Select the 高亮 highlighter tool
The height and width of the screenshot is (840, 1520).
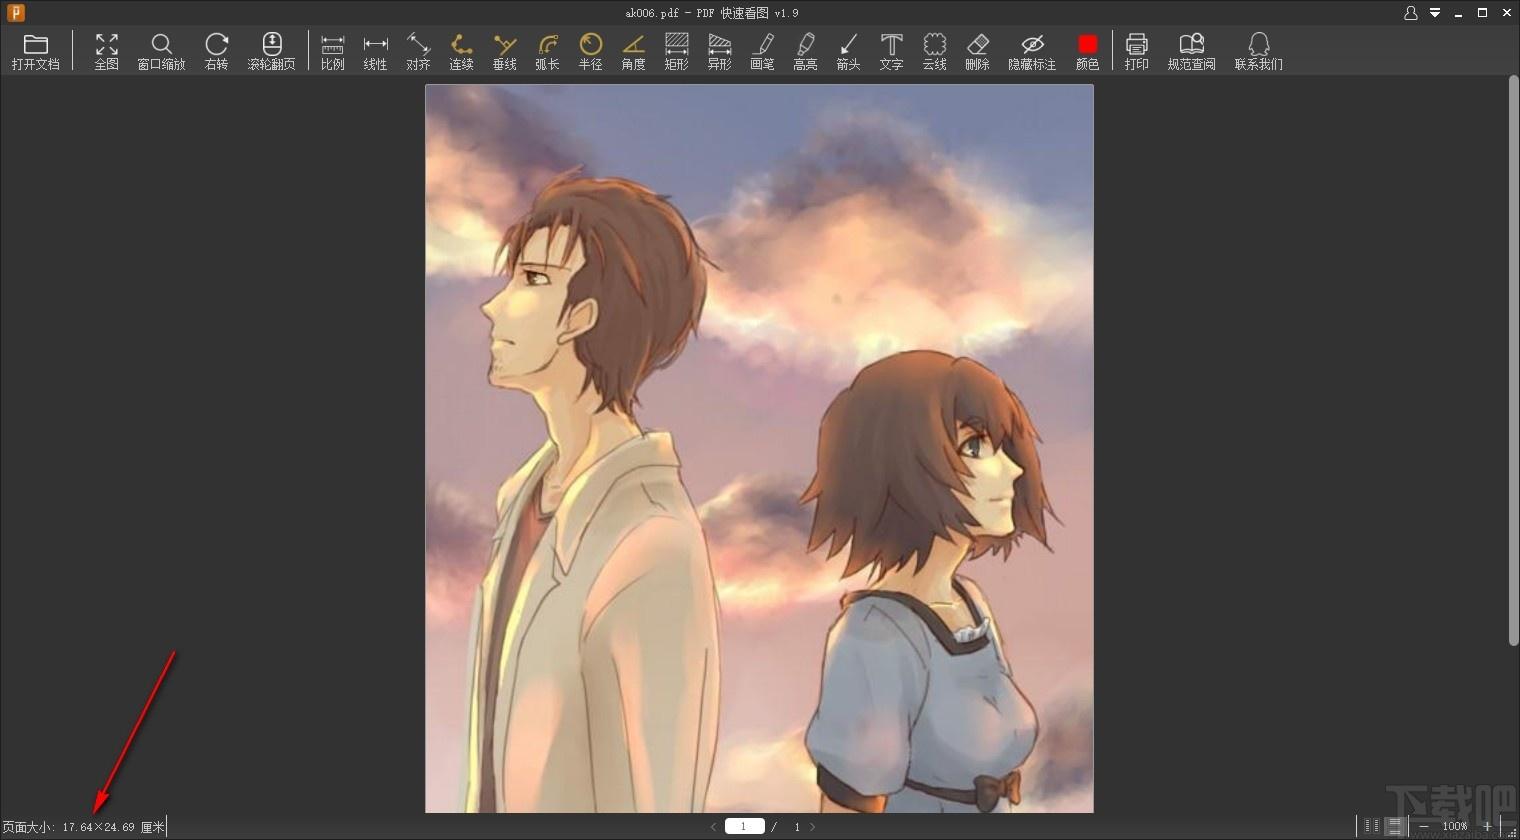(x=805, y=52)
